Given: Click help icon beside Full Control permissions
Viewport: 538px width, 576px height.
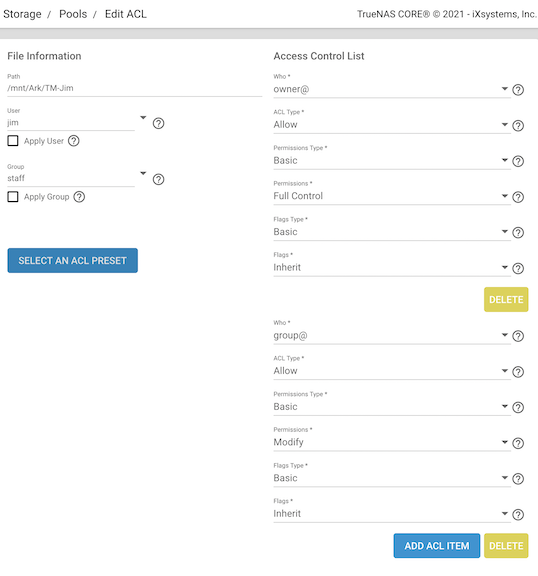Looking at the screenshot, I should (x=518, y=197).
